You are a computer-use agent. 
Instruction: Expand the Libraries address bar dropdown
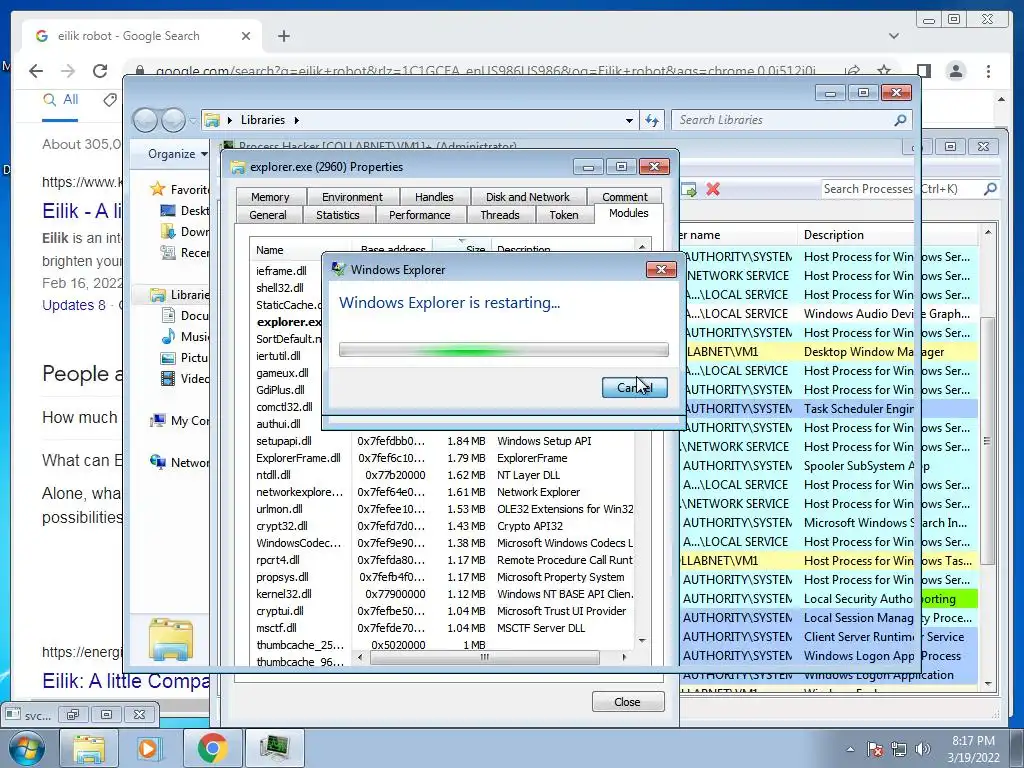(x=629, y=120)
